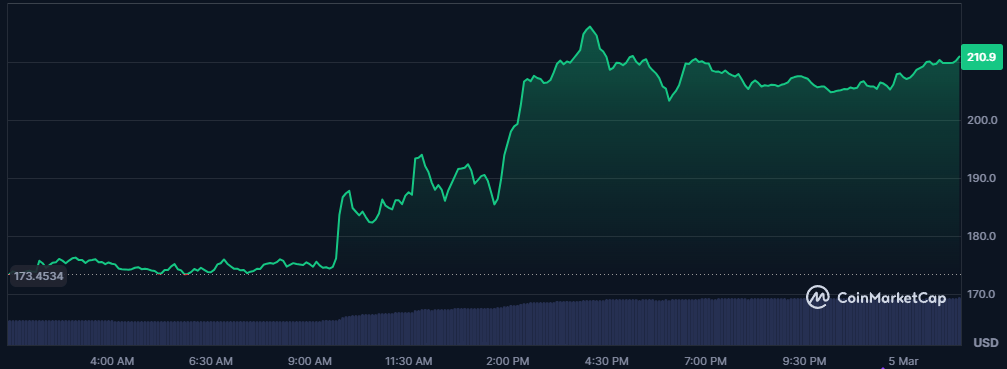Click the USD currency label
Viewport: 1007px width, 369px height.
pyautogui.click(x=986, y=343)
